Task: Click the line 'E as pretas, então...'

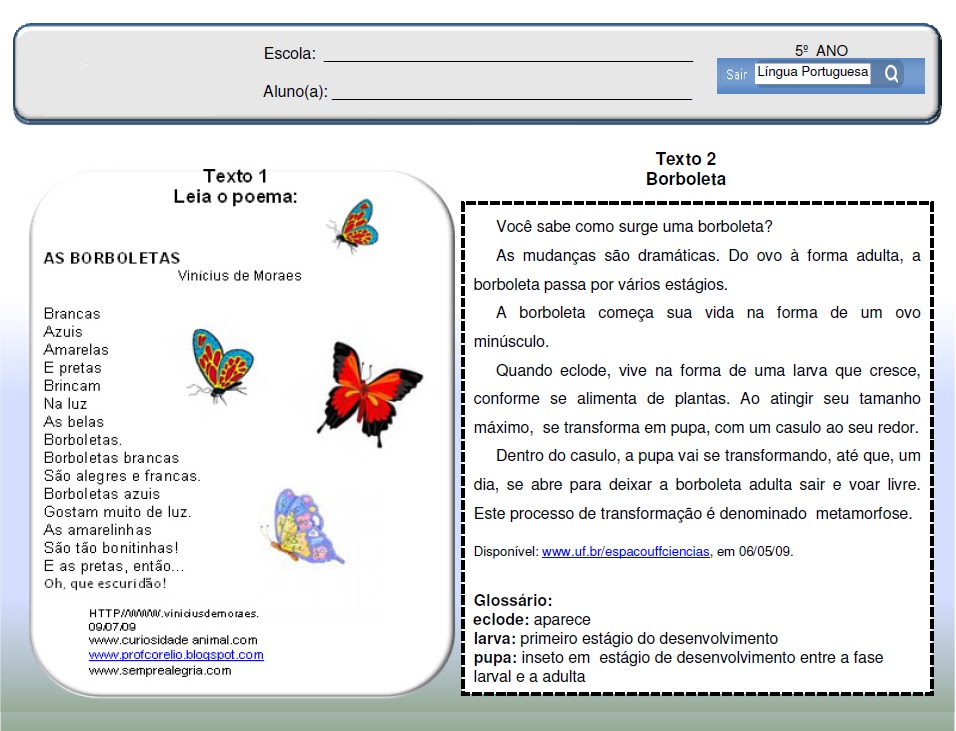Action: pyautogui.click(x=114, y=566)
